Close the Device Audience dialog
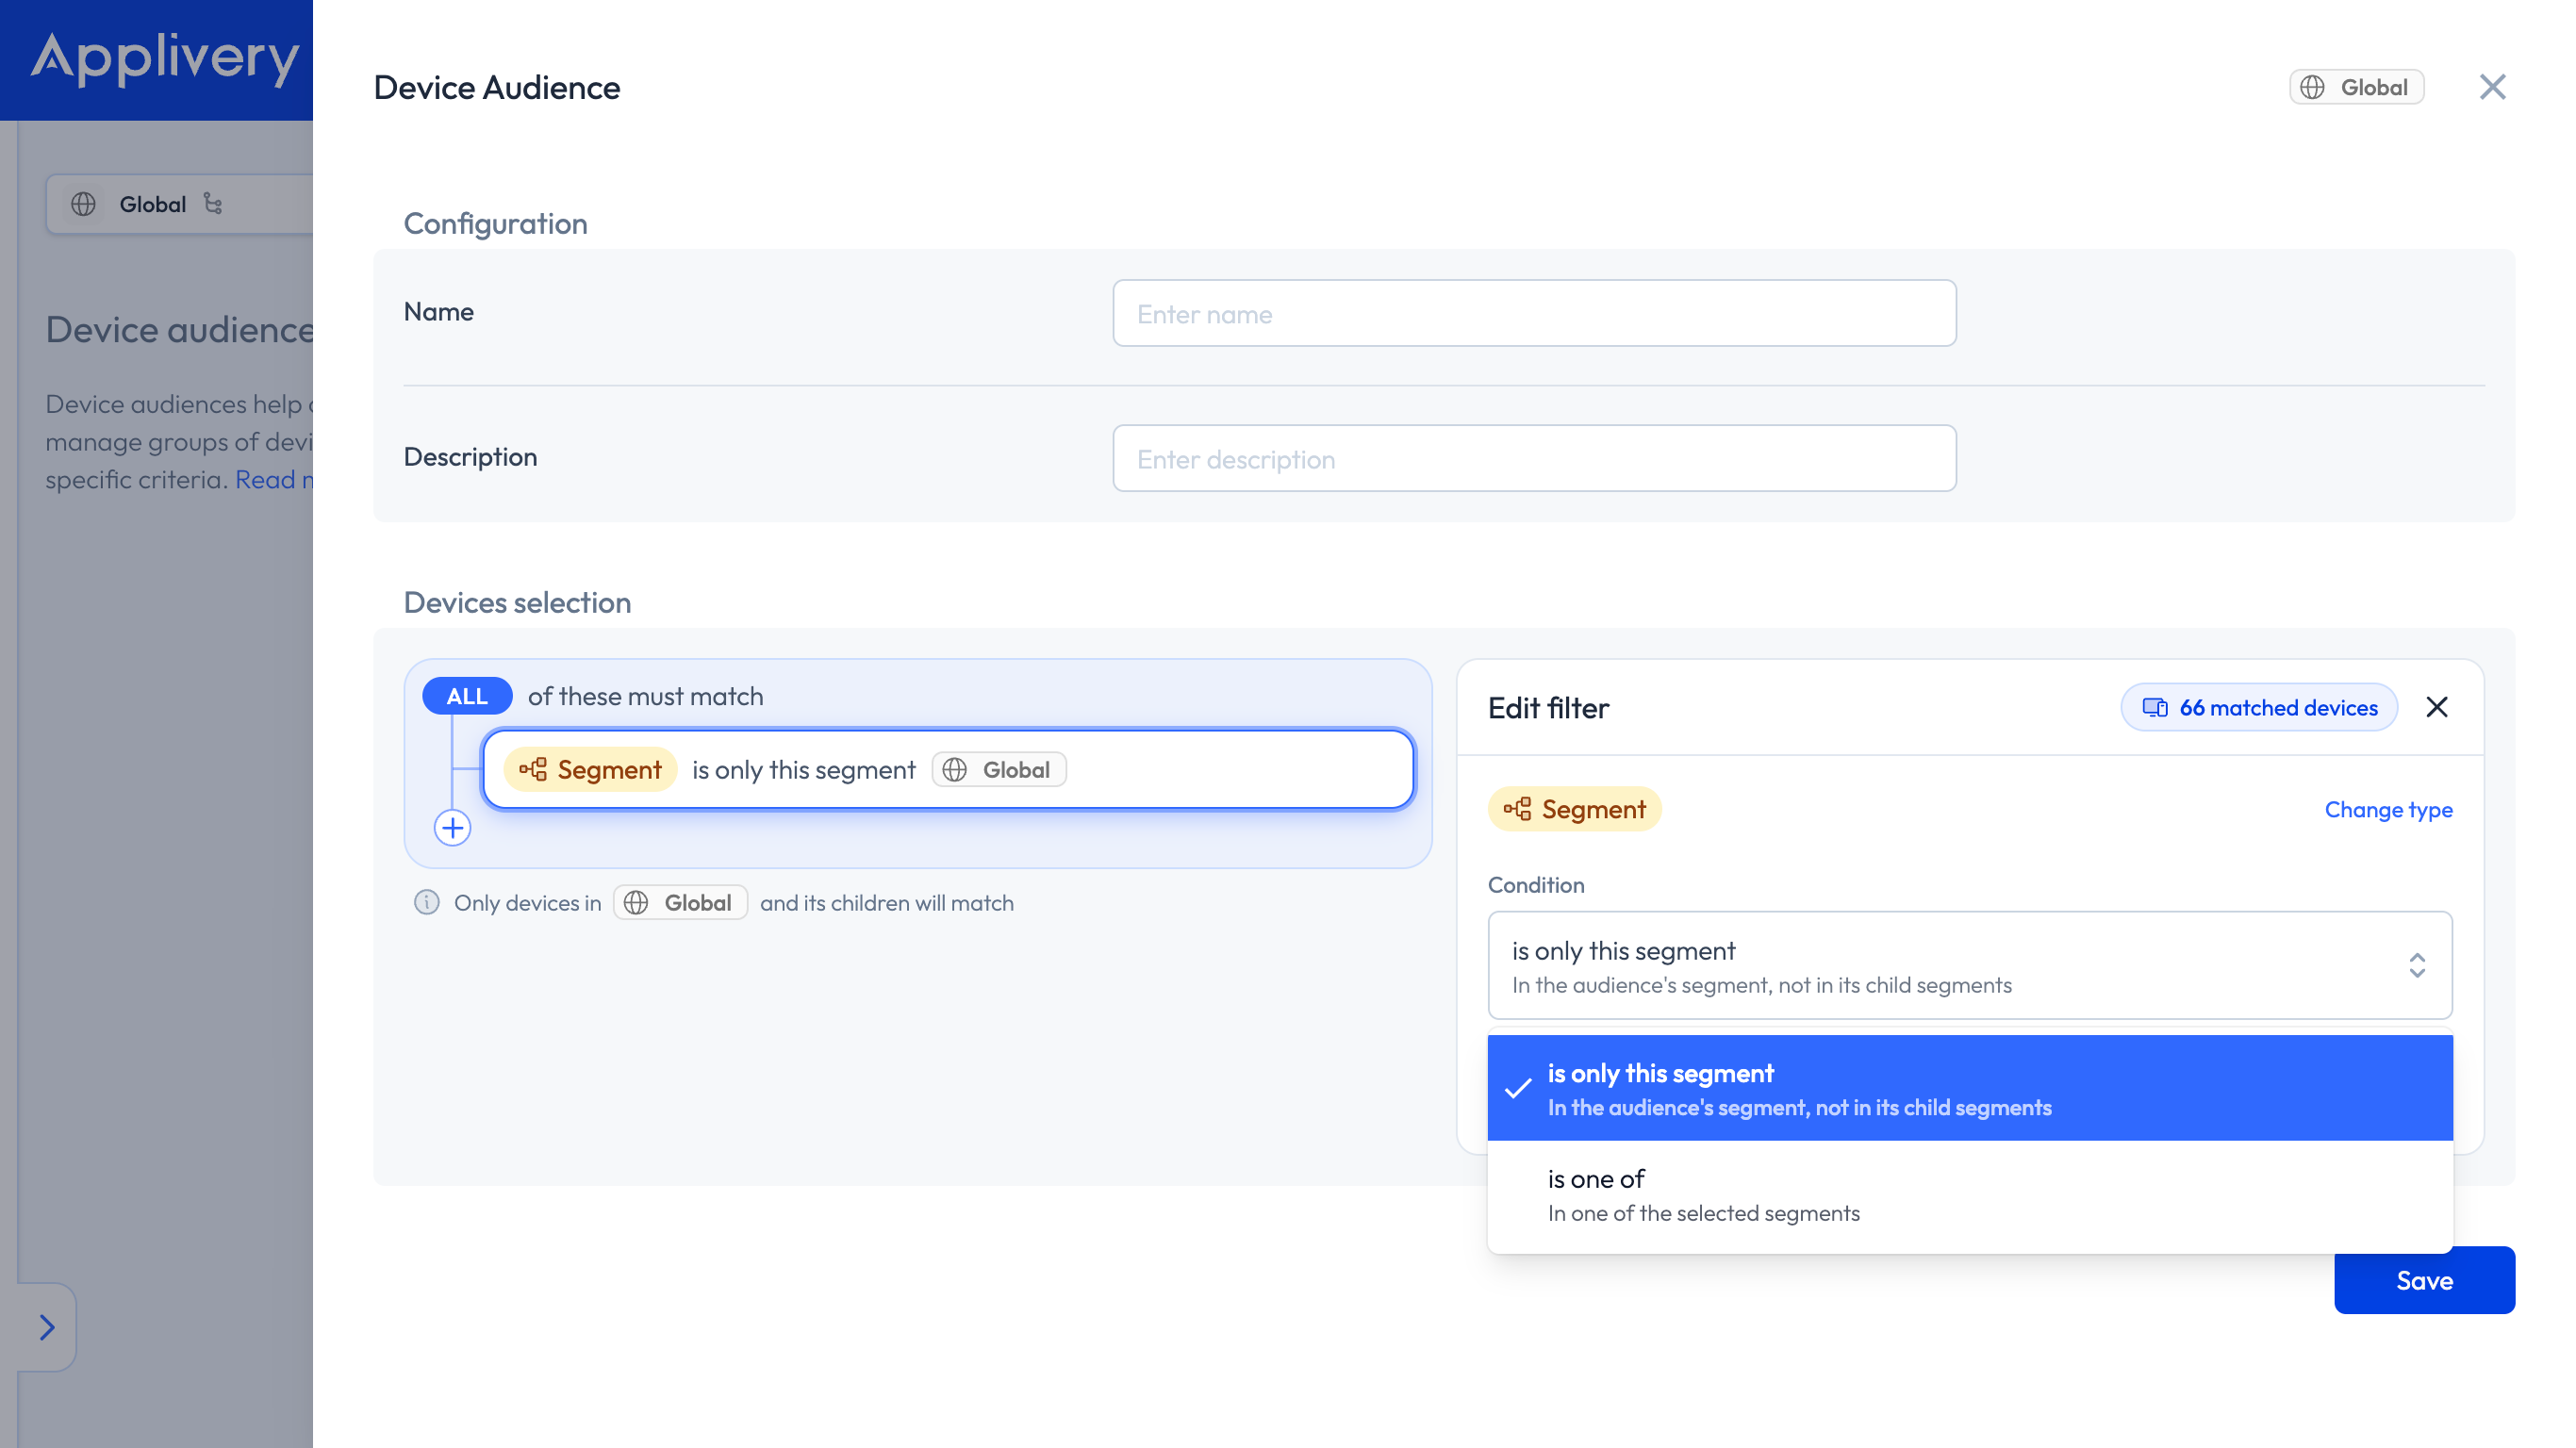 click(2493, 88)
